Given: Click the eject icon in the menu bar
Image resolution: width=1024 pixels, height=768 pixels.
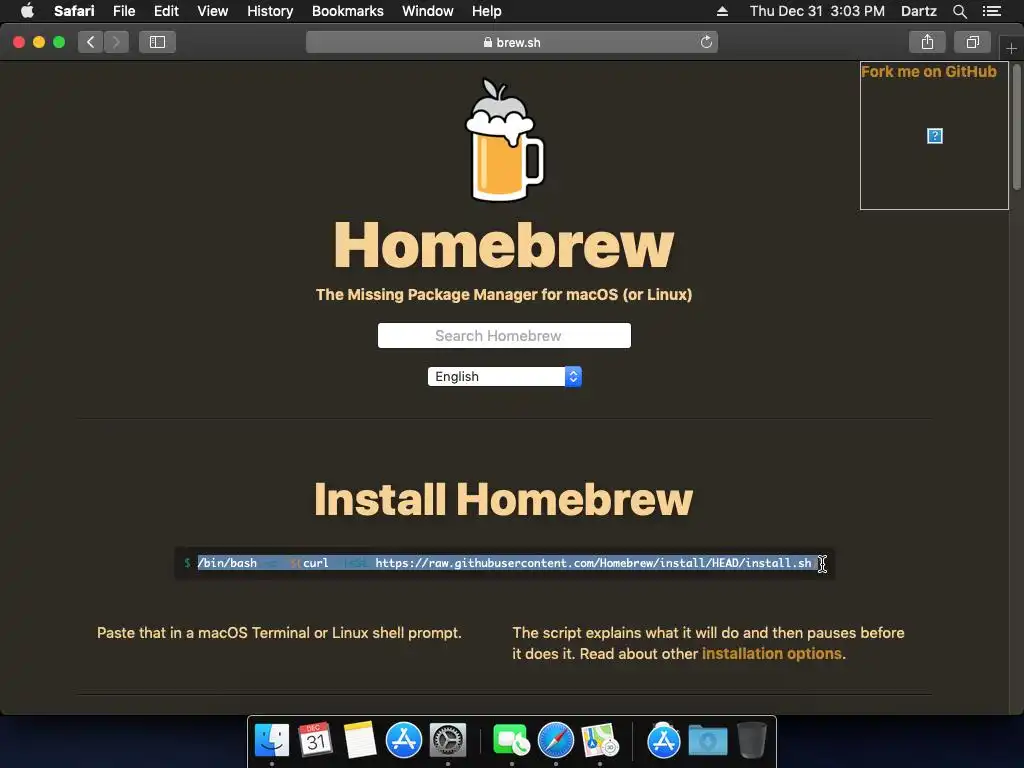Looking at the screenshot, I should point(722,11).
